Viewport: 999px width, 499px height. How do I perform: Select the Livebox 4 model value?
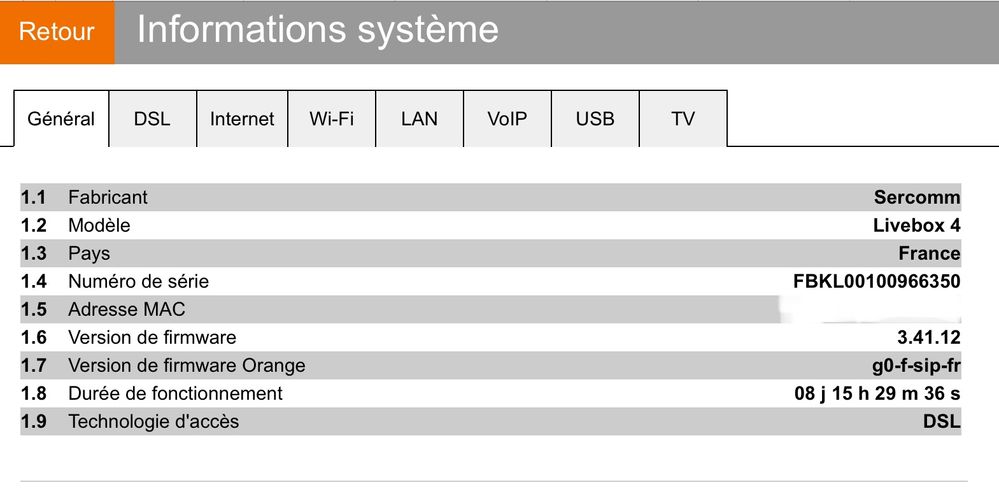(916, 225)
